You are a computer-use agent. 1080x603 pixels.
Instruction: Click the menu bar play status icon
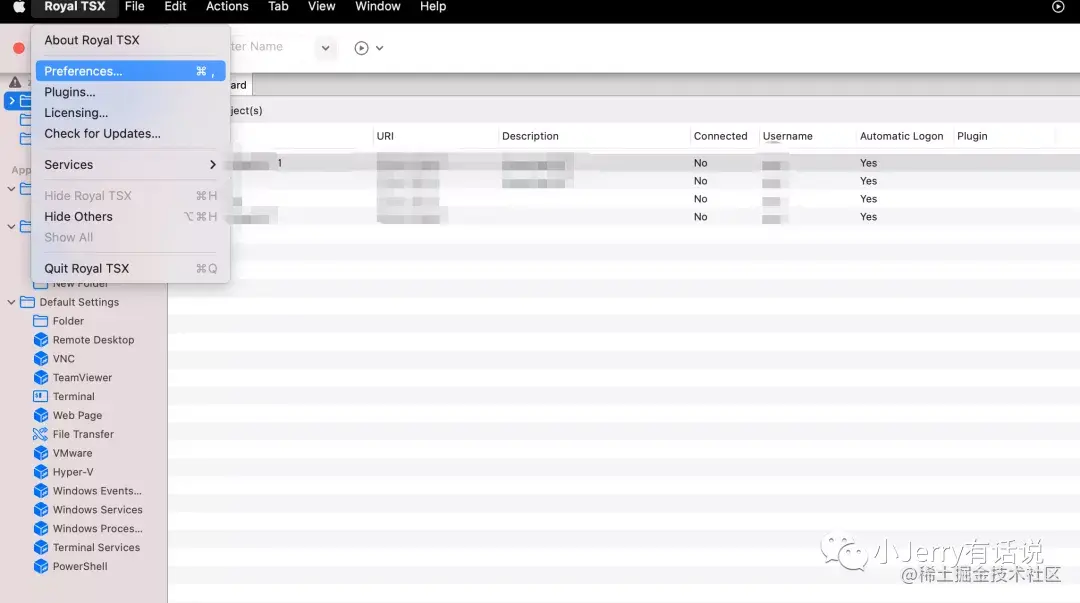tap(1058, 7)
